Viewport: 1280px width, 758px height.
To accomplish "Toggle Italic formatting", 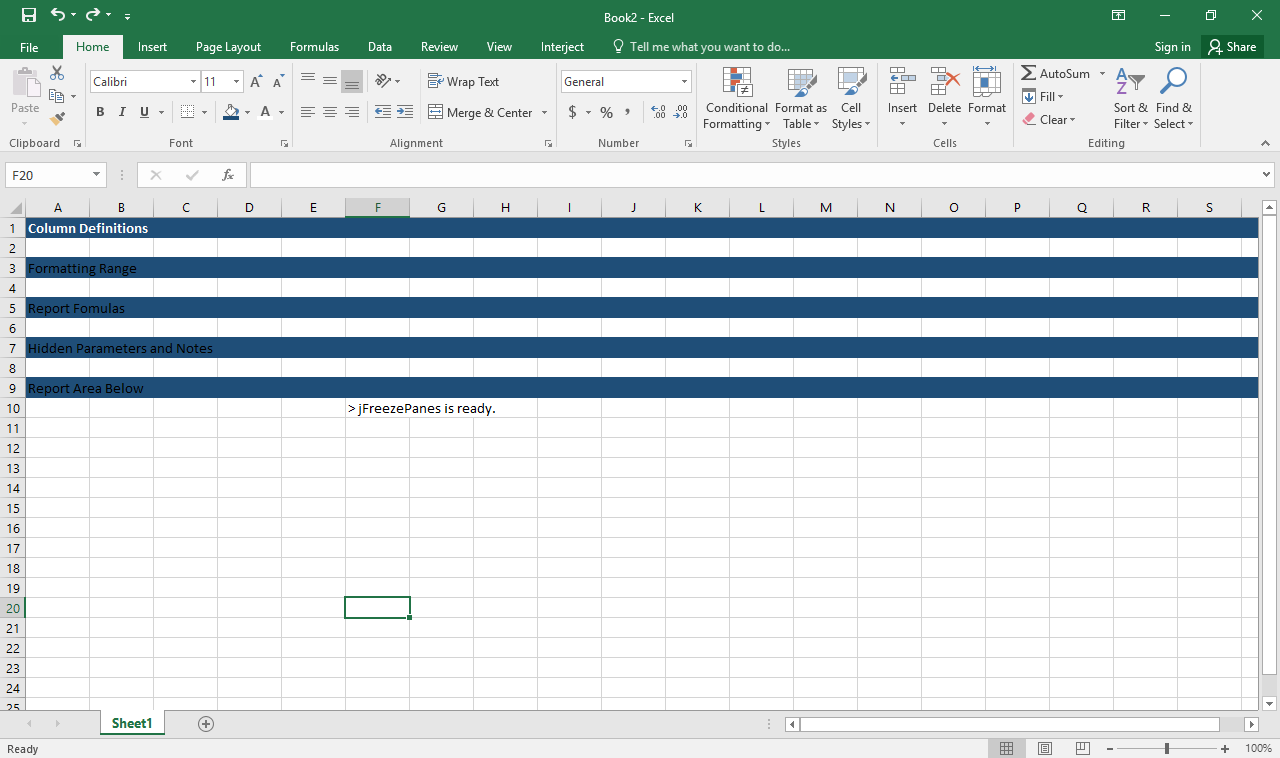I will pyautogui.click(x=122, y=112).
